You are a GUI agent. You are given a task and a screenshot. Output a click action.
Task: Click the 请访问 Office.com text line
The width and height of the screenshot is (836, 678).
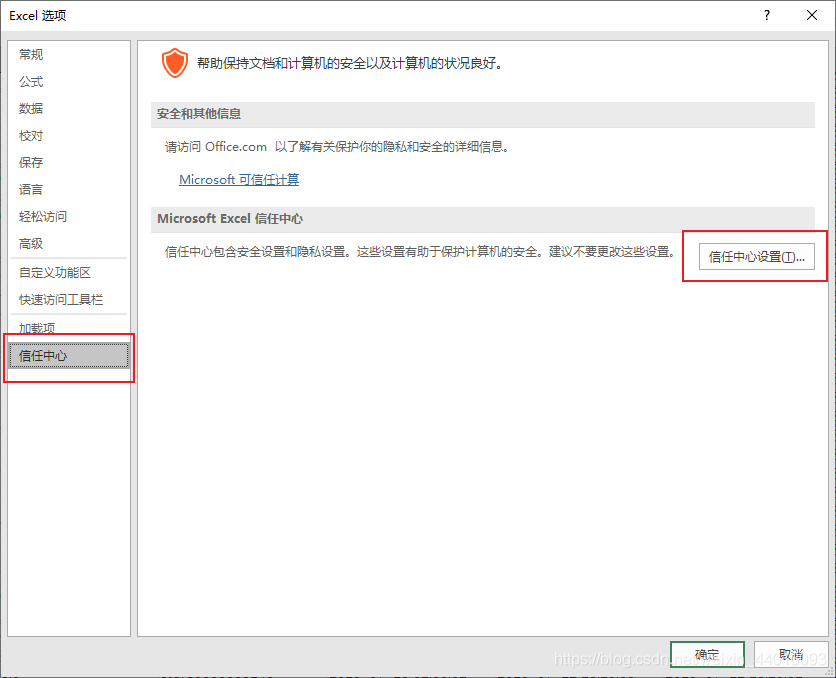click(x=339, y=147)
